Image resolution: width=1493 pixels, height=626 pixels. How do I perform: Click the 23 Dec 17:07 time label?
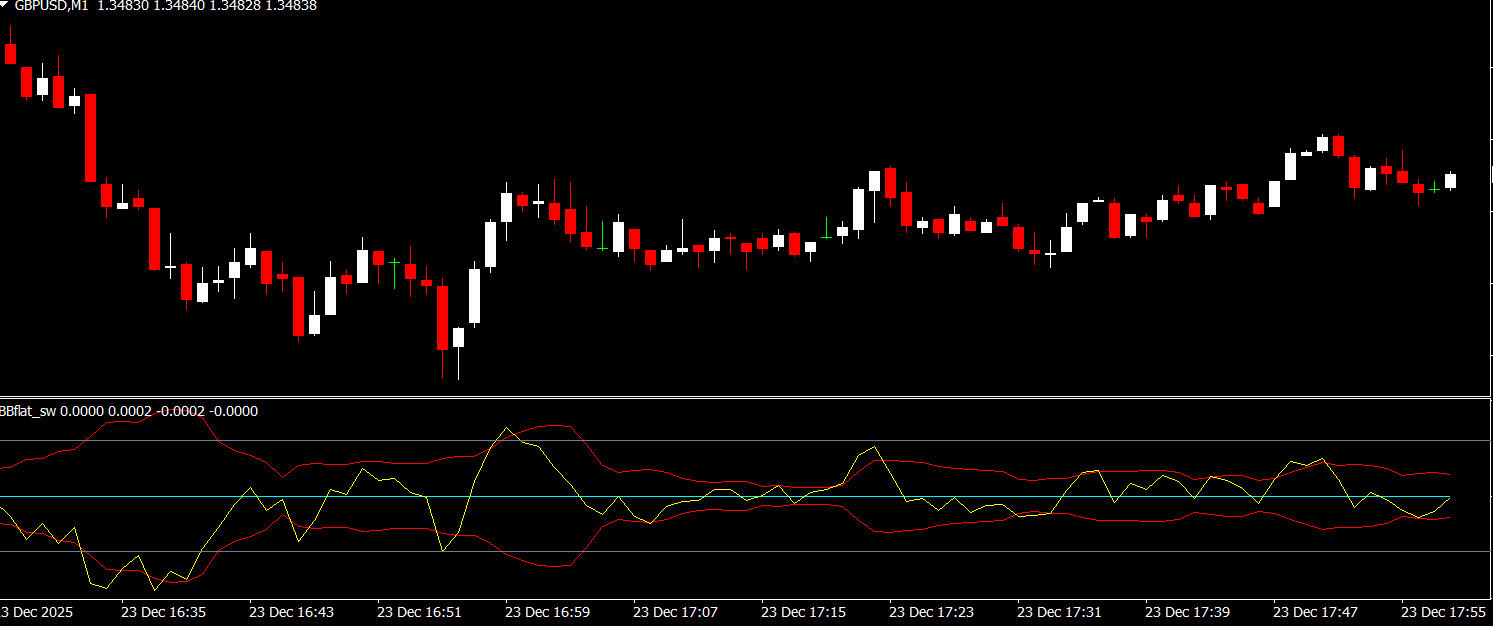point(675,611)
